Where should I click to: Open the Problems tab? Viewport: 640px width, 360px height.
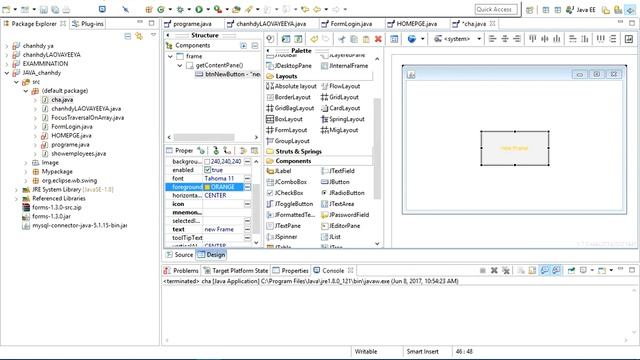181,271
